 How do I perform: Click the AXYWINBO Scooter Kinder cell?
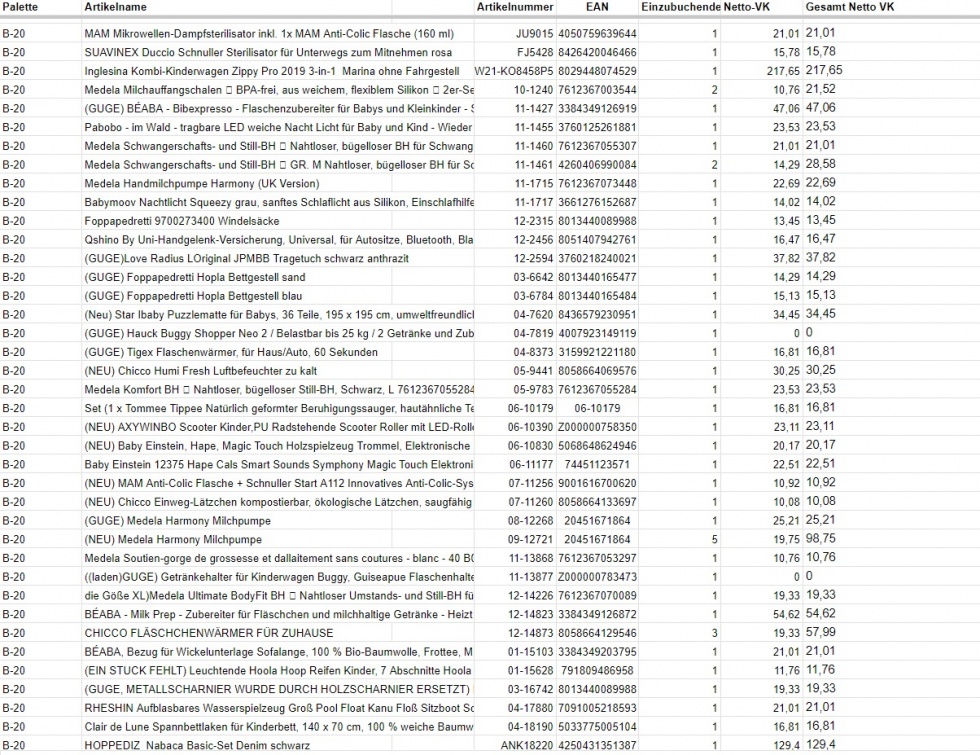point(279,428)
